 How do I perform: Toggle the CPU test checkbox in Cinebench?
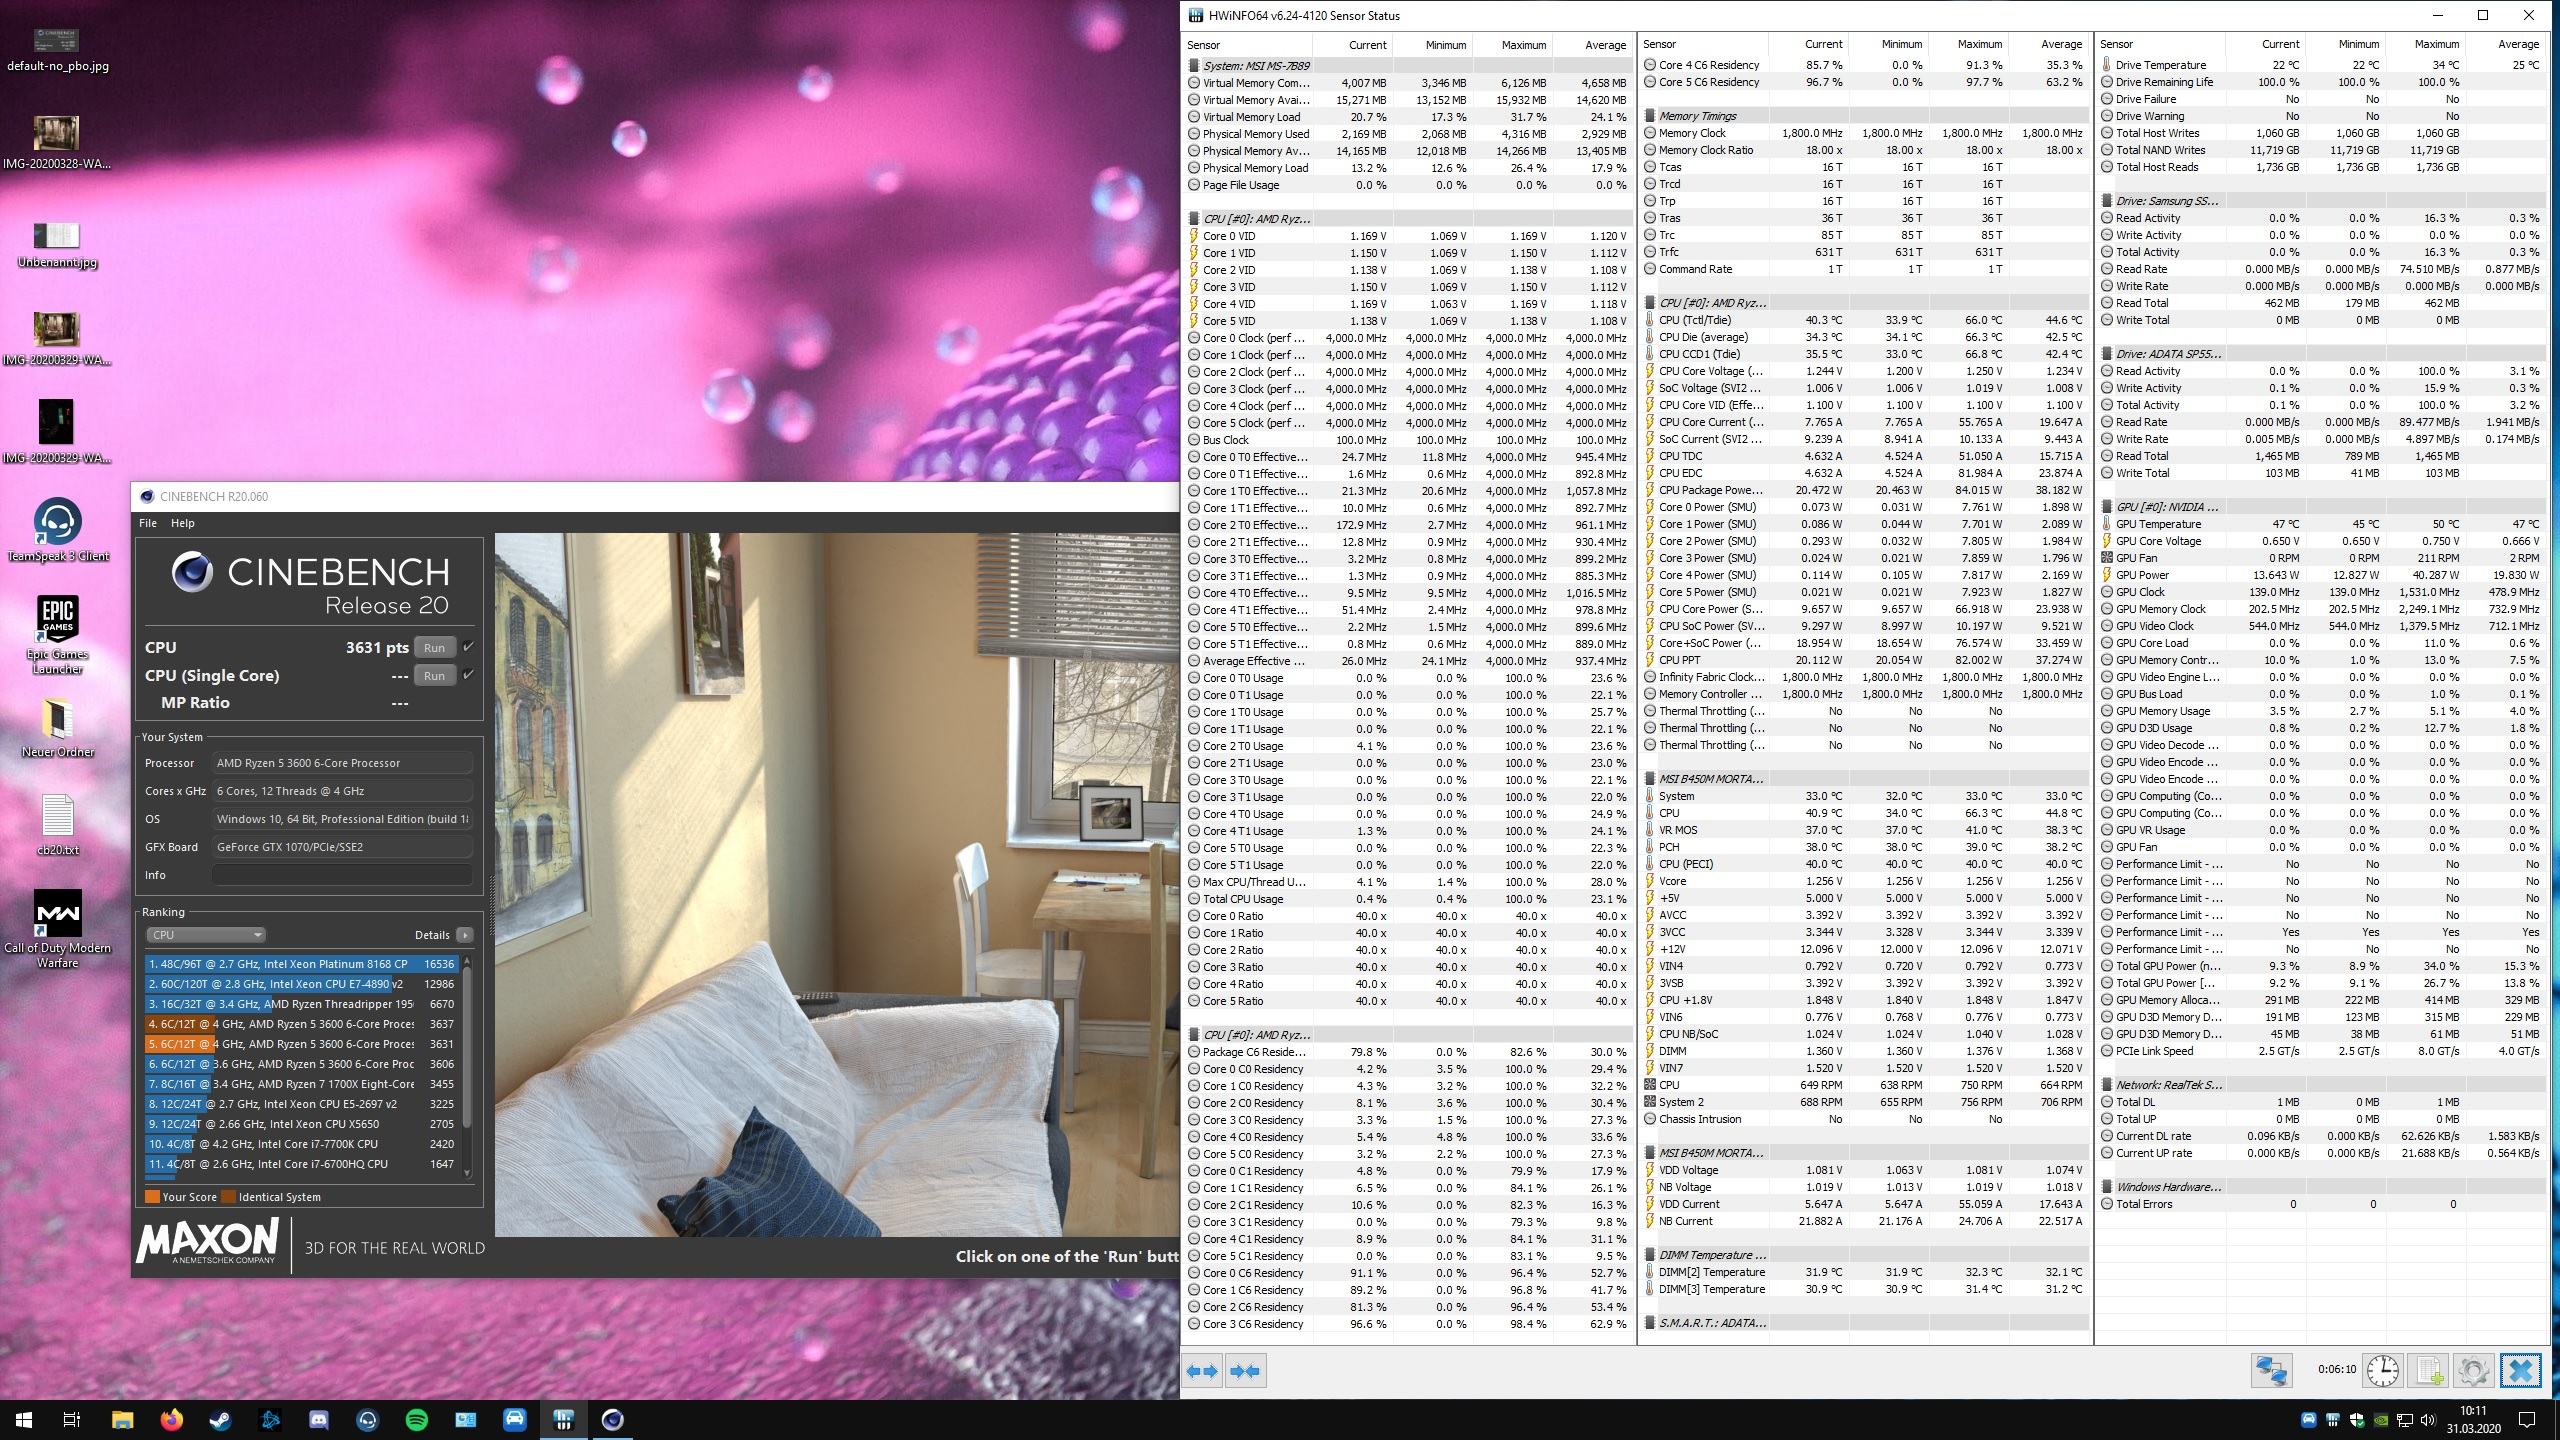[468, 647]
